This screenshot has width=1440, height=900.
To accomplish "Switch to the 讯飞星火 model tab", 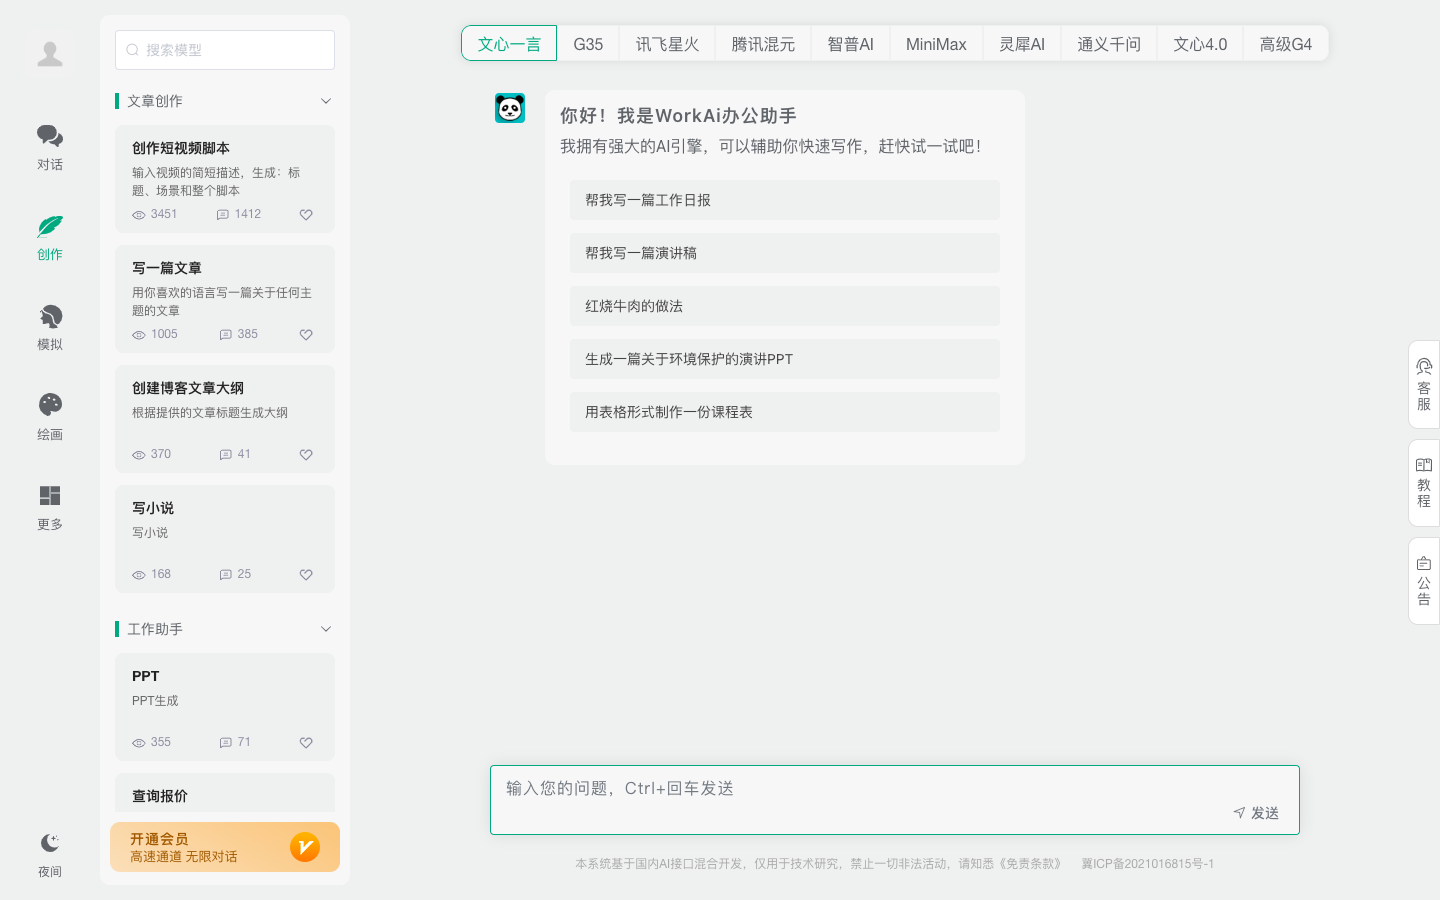I will click(666, 43).
